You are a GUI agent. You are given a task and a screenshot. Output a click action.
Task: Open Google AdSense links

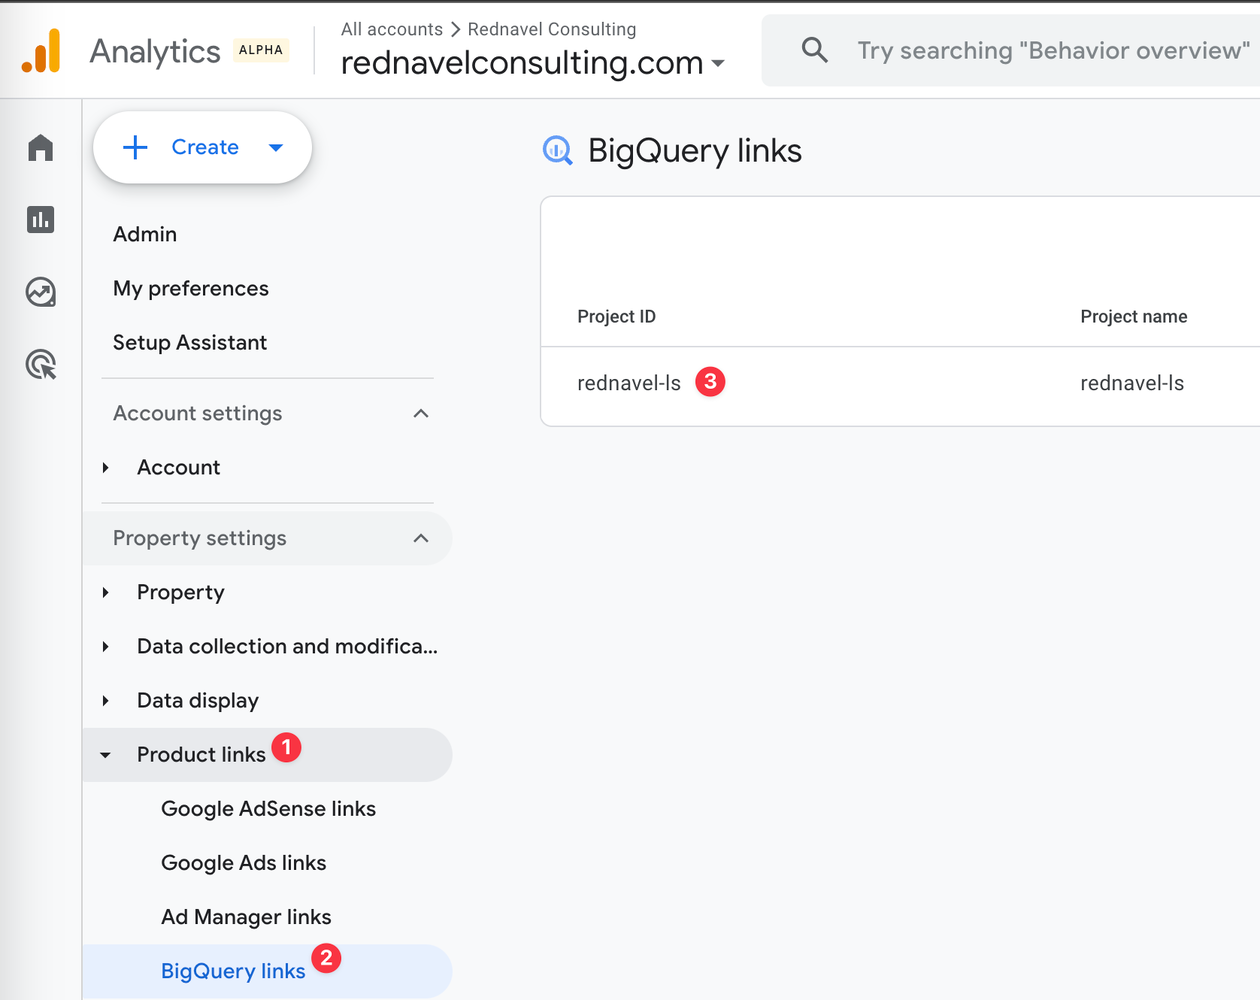pyautogui.click(x=268, y=808)
